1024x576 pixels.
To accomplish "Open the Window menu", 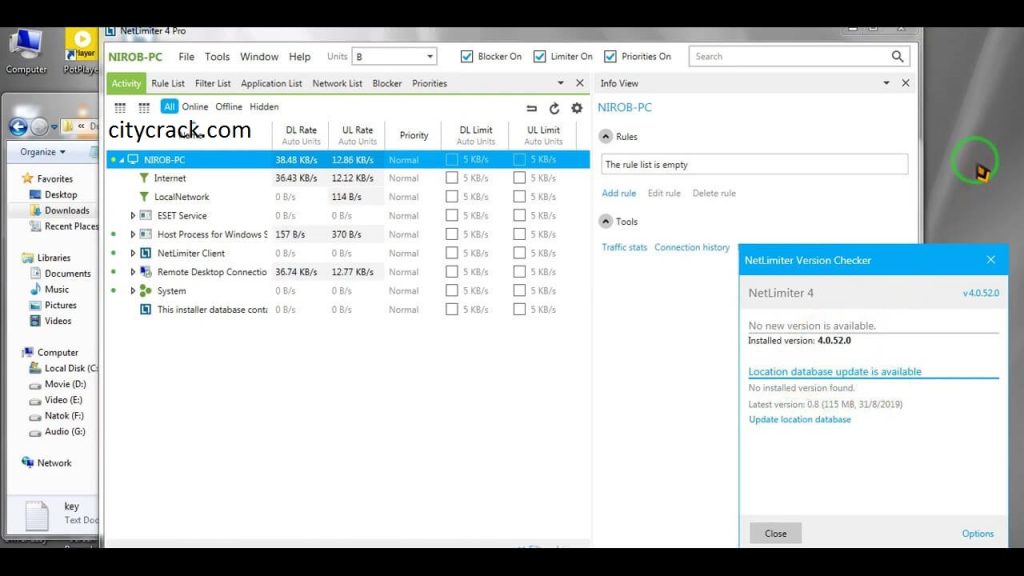I will (x=259, y=57).
